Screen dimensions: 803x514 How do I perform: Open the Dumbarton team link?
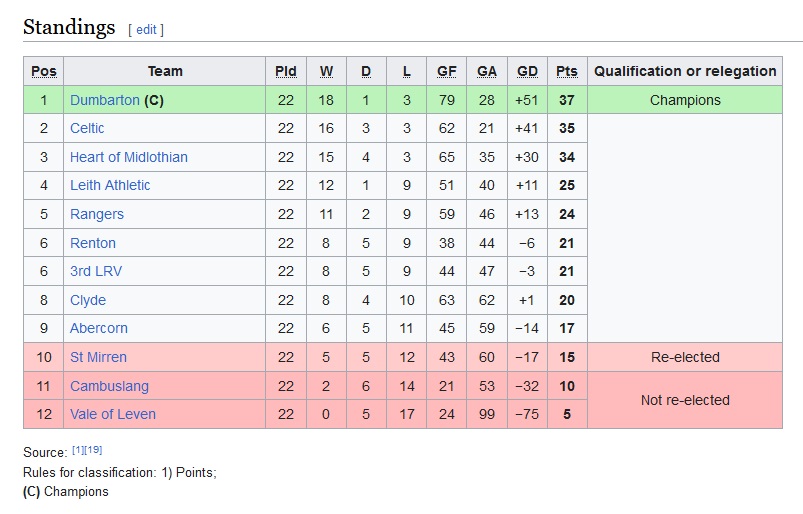pos(105,100)
